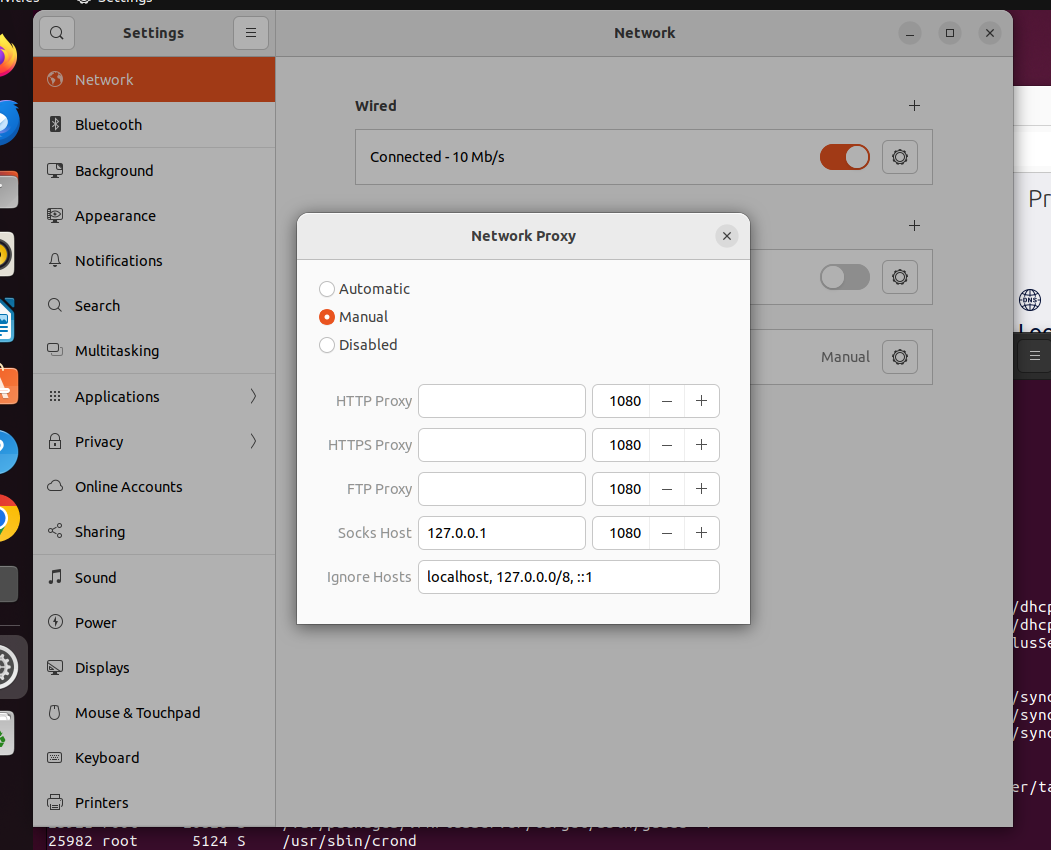Image resolution: width=1051 pixels, height=850 pixels.
Task: Open the Network settings panel
Action: (x=154, y=80)
